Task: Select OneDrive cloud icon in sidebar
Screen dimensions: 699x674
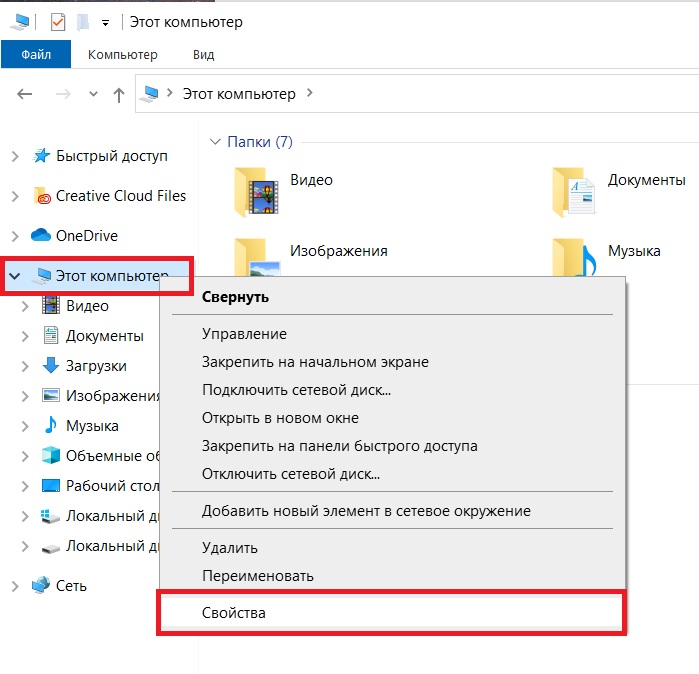Action: (41, 234)
